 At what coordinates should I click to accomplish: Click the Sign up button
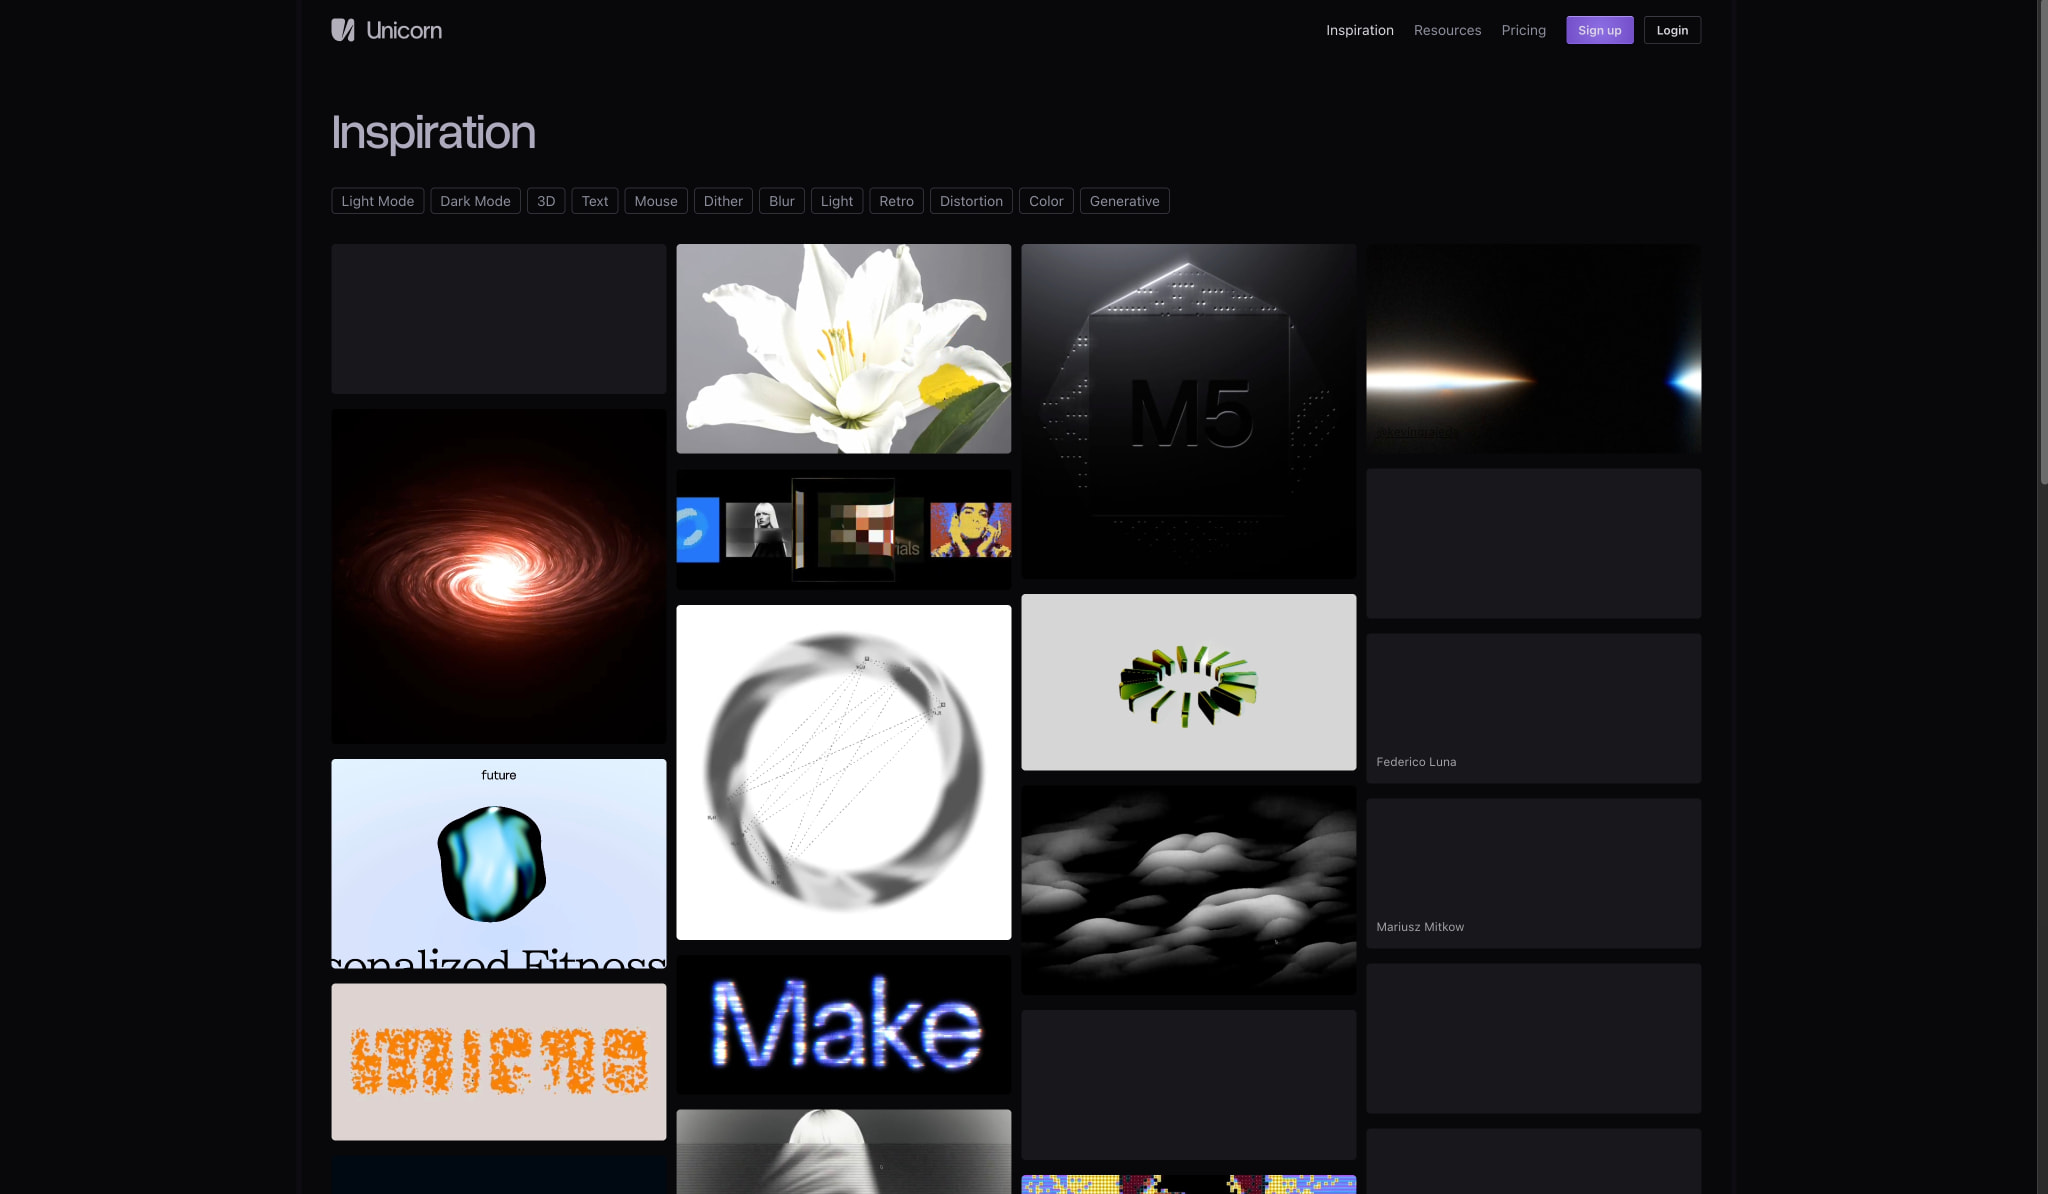click(1599, 30)
